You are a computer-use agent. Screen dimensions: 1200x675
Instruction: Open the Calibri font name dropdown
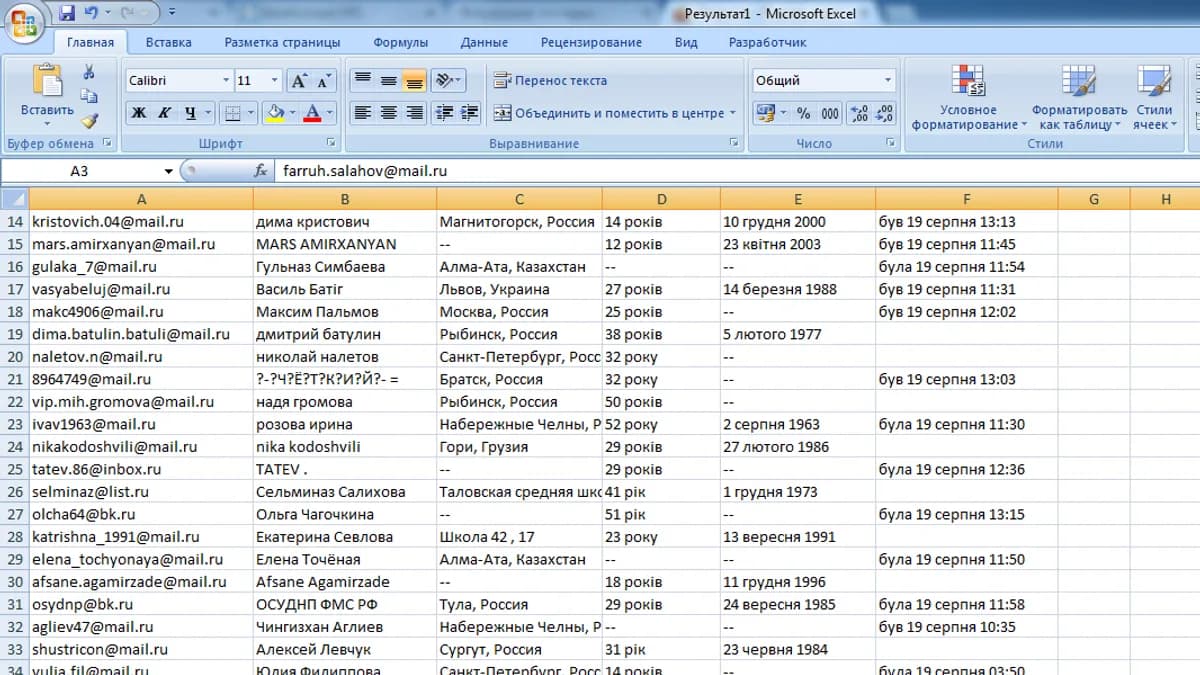pos(225,81)
